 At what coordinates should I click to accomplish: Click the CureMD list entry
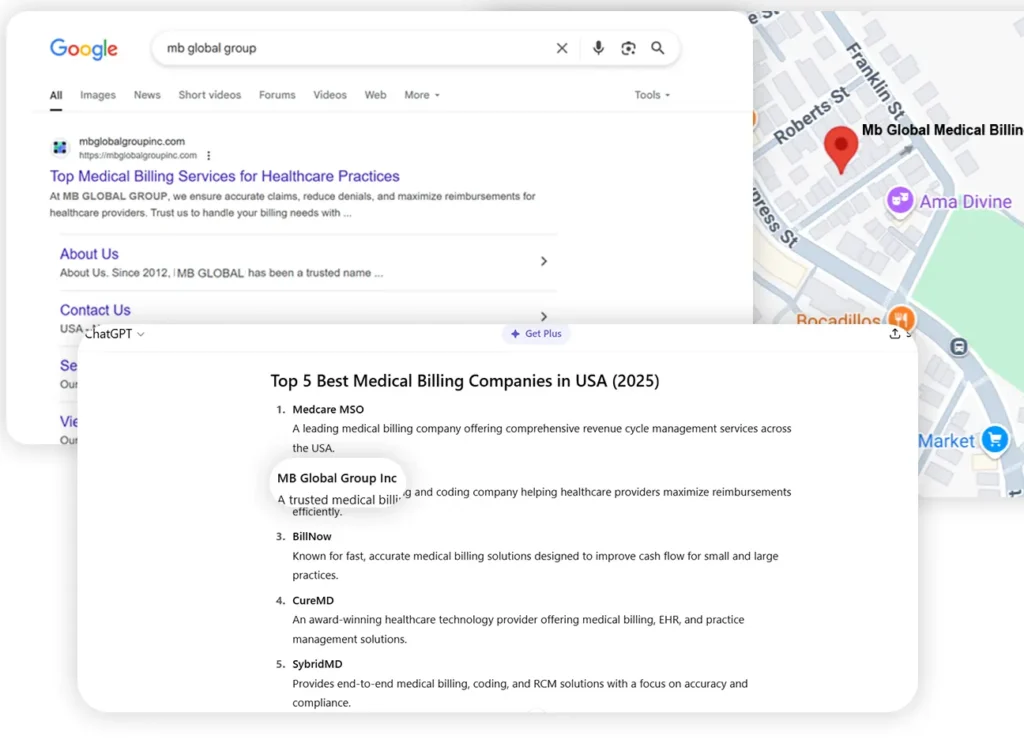coord(313,600)
